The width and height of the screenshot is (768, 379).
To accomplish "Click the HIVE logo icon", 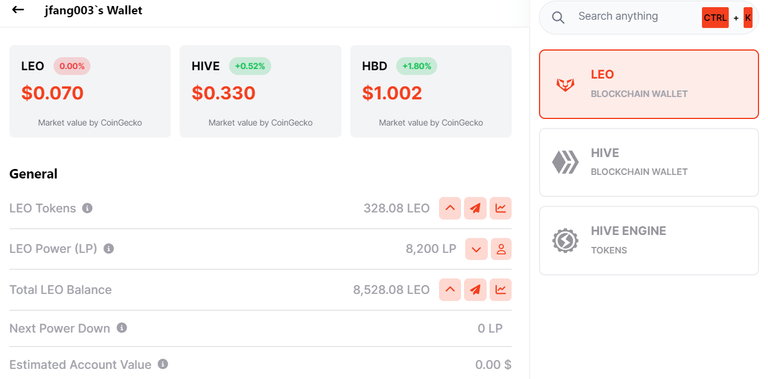I will point(565,163).
